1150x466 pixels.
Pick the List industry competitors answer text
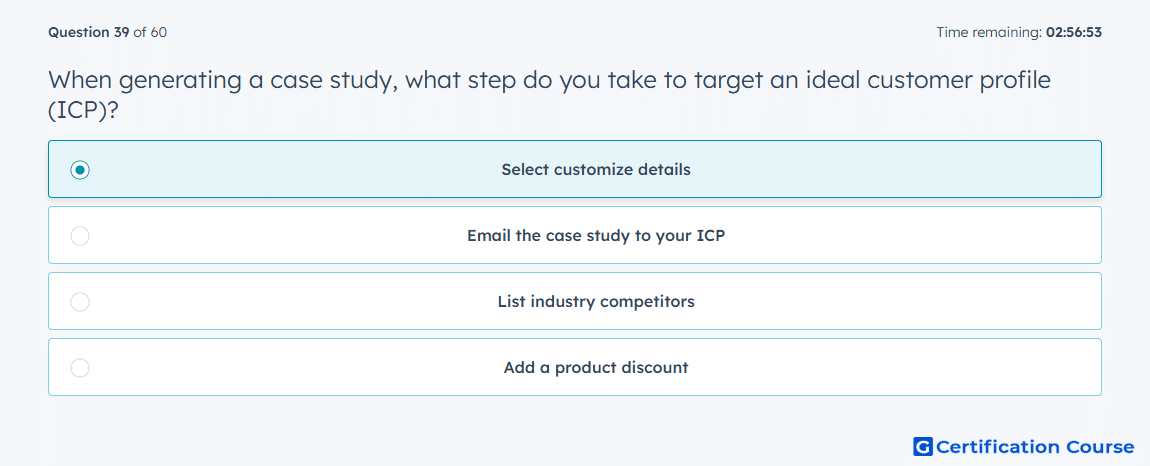pyautogui.click(x=596, y=302)
